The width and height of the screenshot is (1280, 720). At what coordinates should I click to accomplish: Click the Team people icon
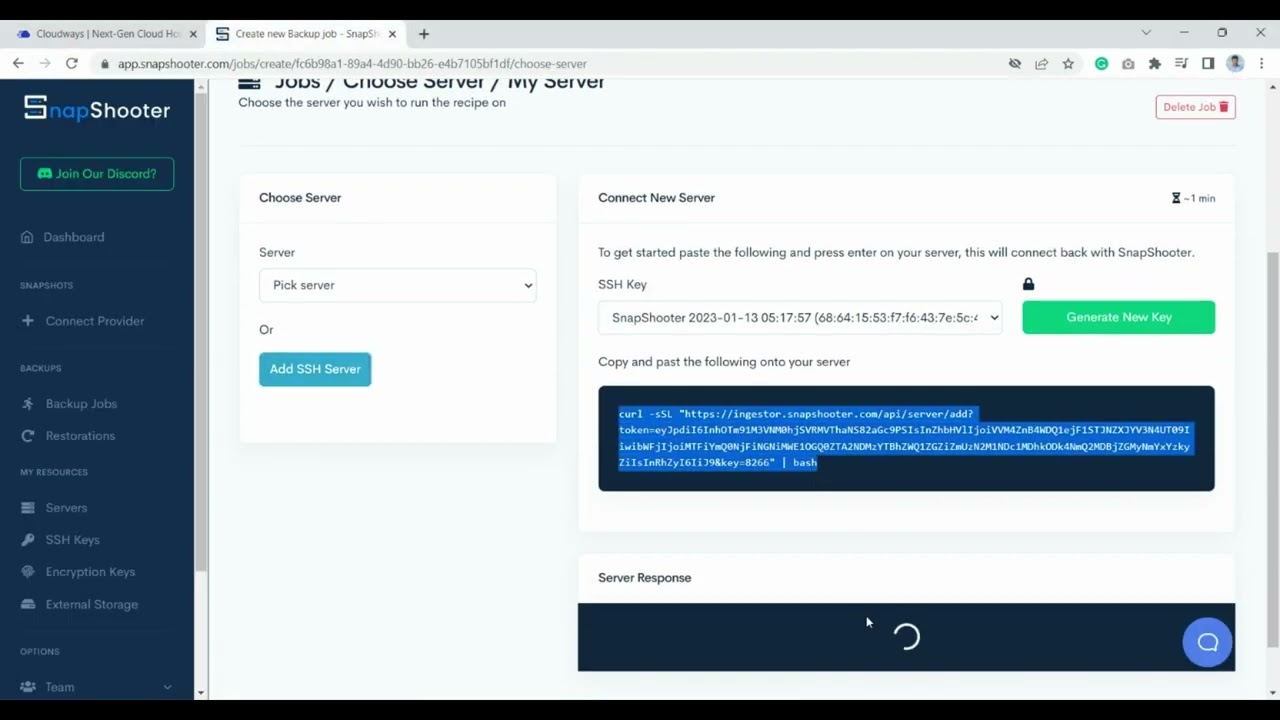point(28,687)
